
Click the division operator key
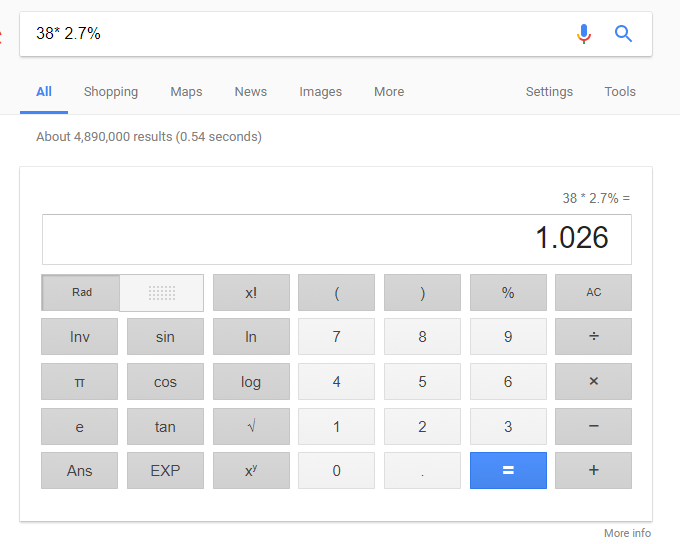[x=593, y=336]
